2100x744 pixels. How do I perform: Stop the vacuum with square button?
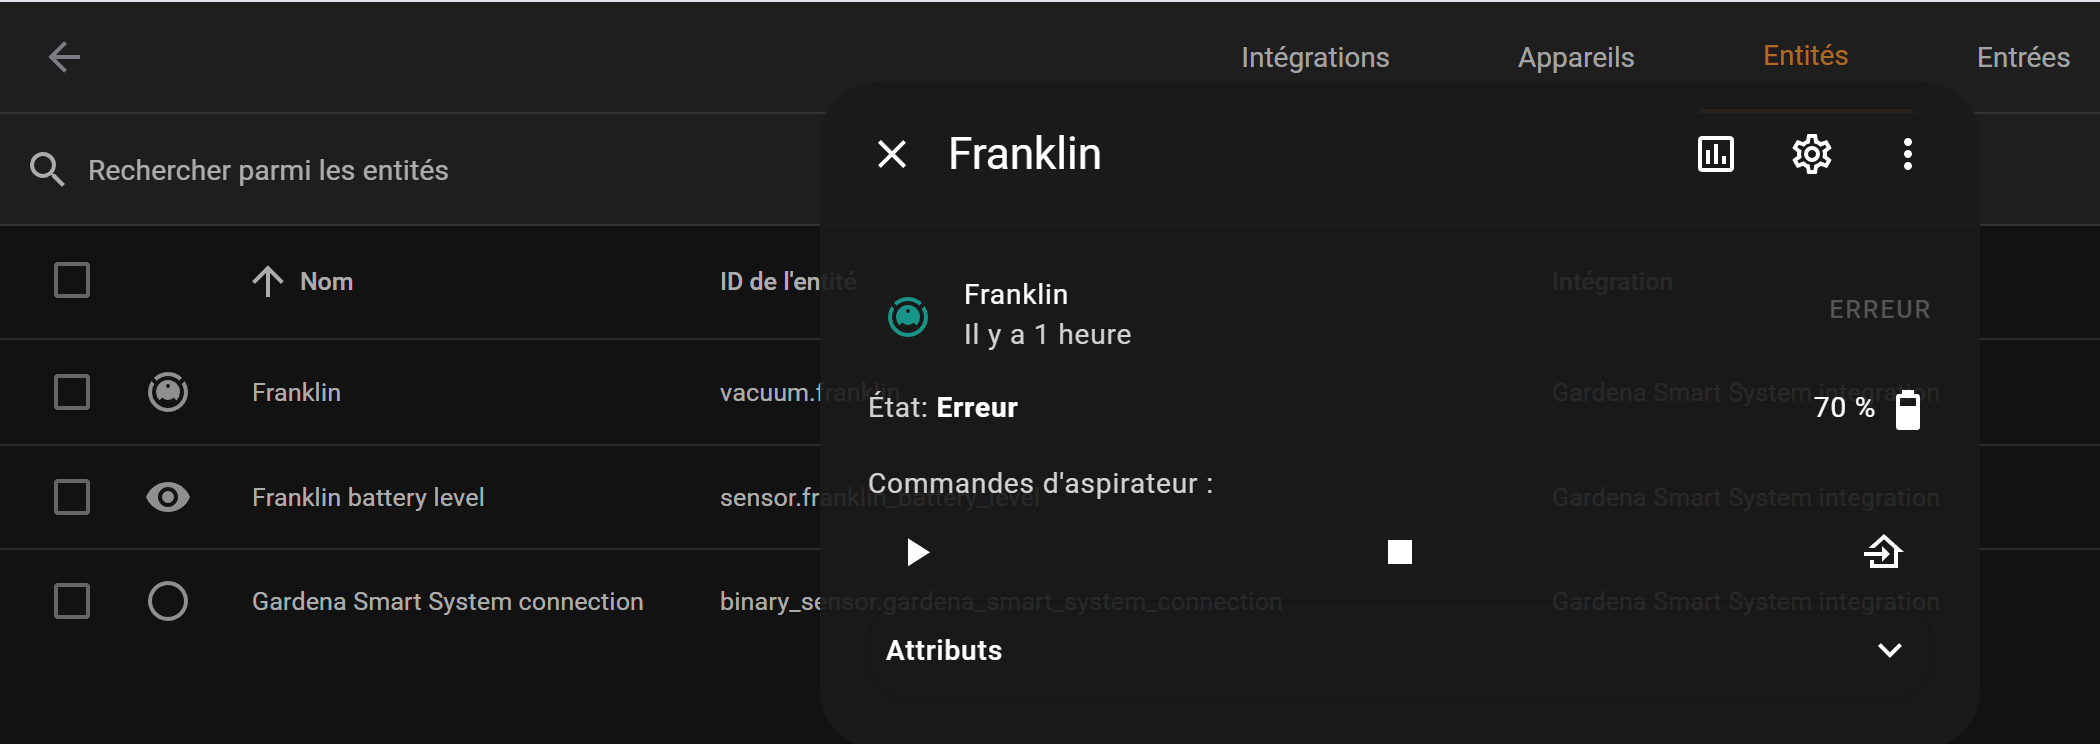tap(1399, 552)
